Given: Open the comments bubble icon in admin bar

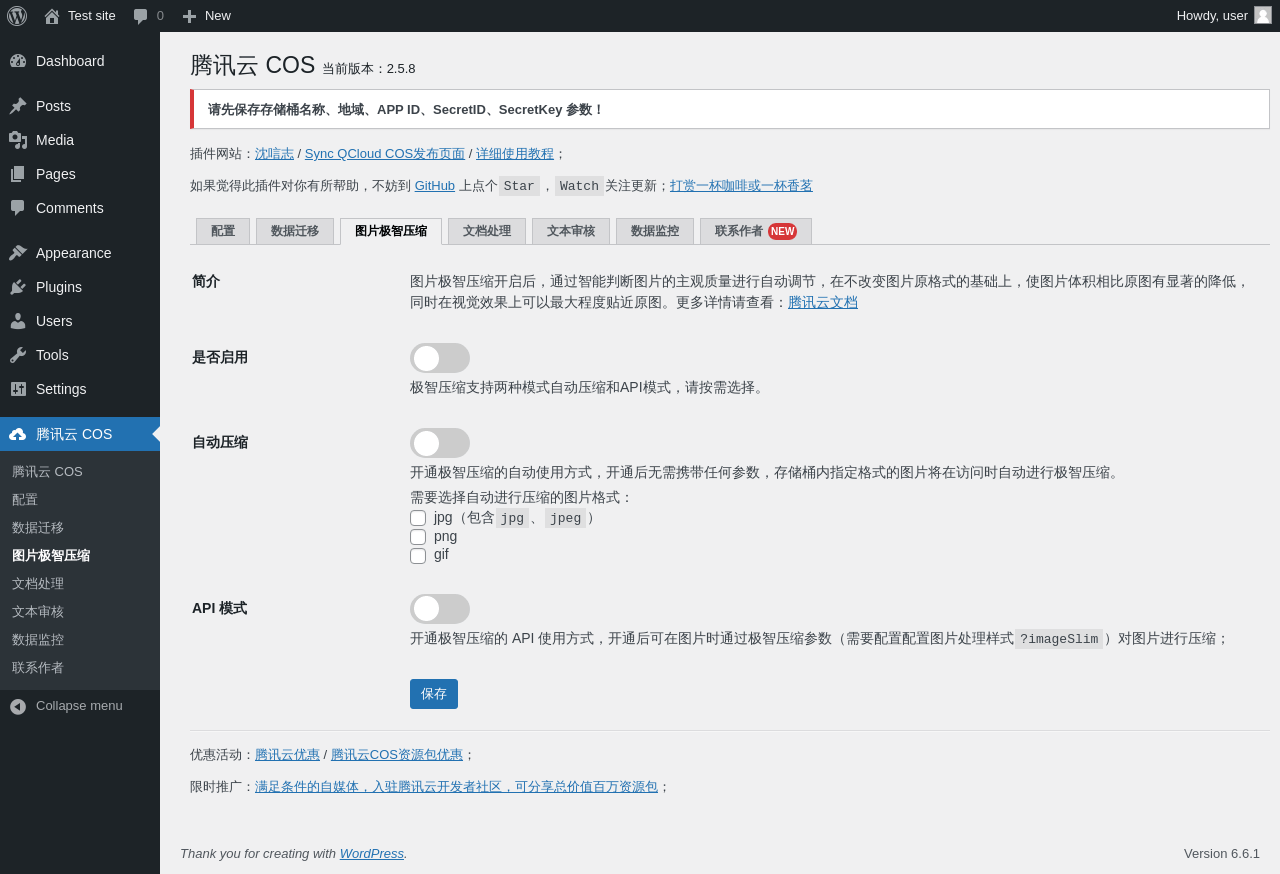Looking at the screenshot, I should pyautogui.click(x=141, y=16).
